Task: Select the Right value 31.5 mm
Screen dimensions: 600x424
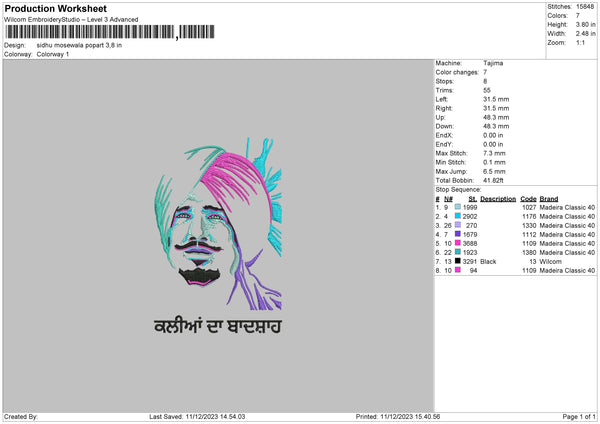Action: pos(496,108)
